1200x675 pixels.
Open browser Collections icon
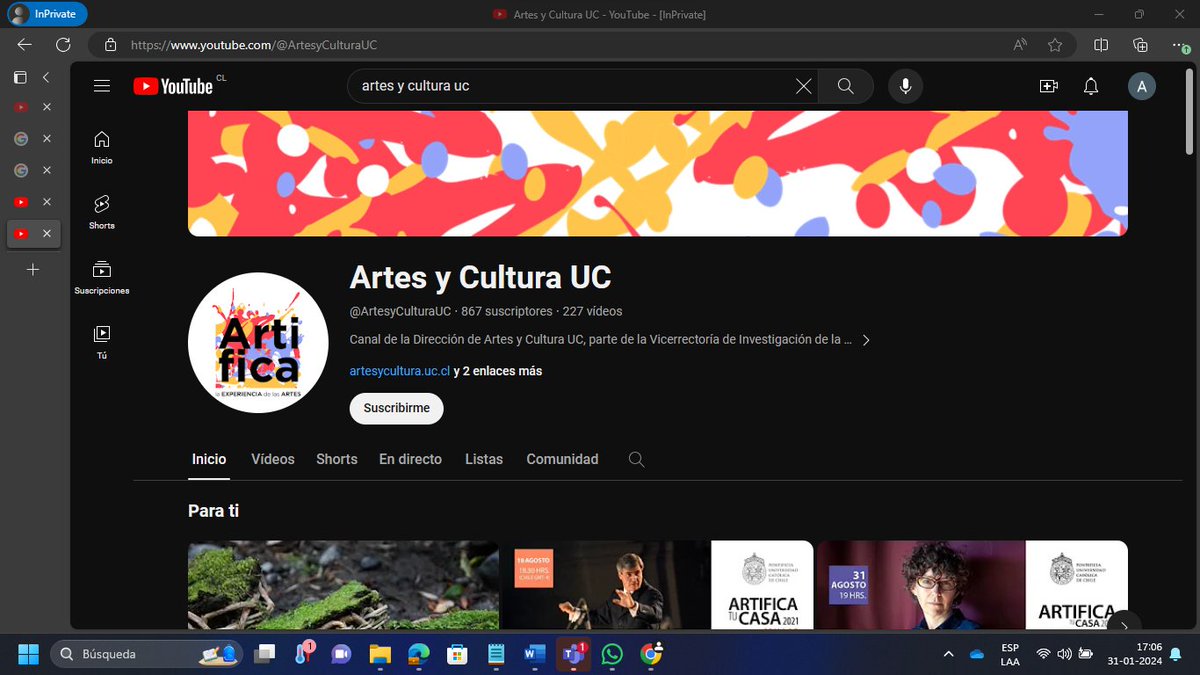click(x=1140, y=45)
